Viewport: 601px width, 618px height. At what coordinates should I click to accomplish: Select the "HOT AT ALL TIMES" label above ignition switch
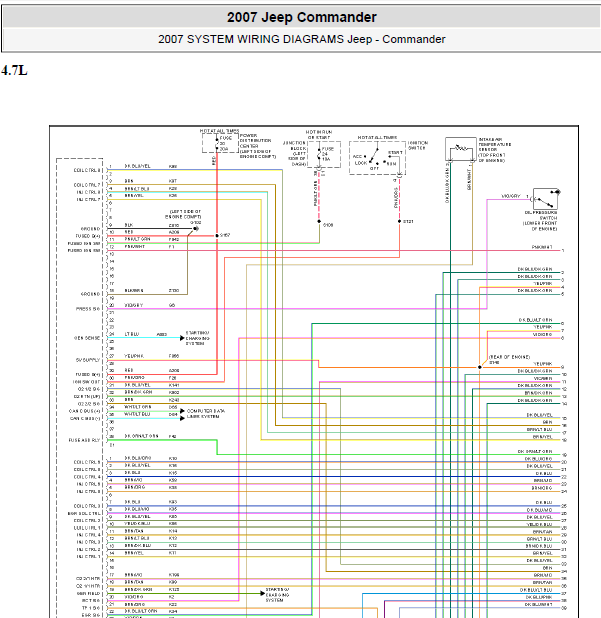coord(377,137)
